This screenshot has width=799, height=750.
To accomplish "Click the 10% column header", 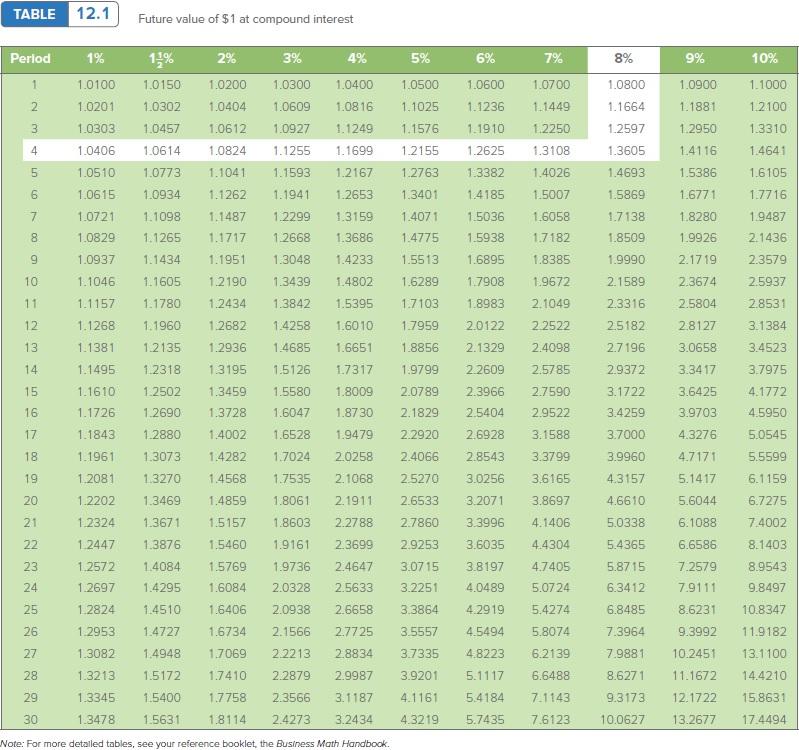I will coord(764,59).
